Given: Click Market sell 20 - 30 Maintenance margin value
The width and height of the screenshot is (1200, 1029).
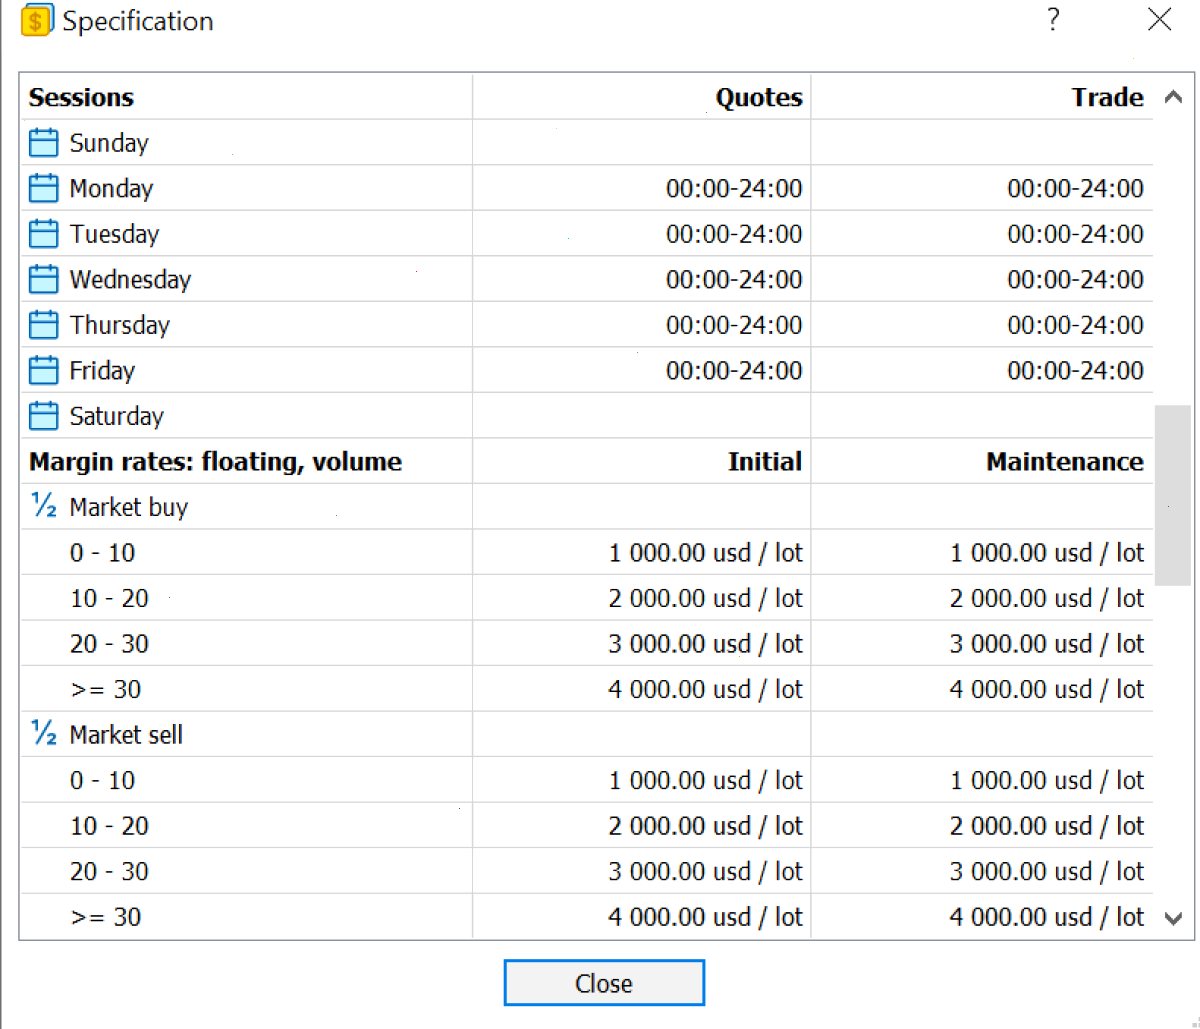Looking at the screenshot, I should coord(1047,871).
